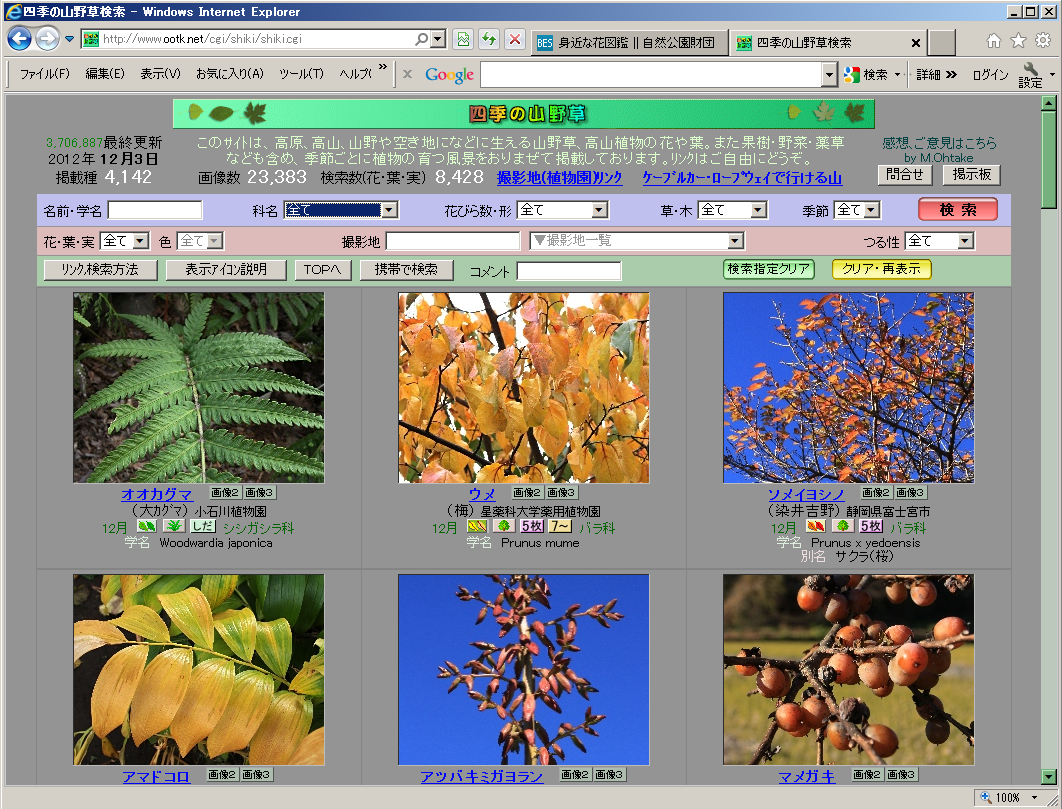1062x809 pixels.
Task: Stop page loading with the red X
Action: (x=515, y=39)
